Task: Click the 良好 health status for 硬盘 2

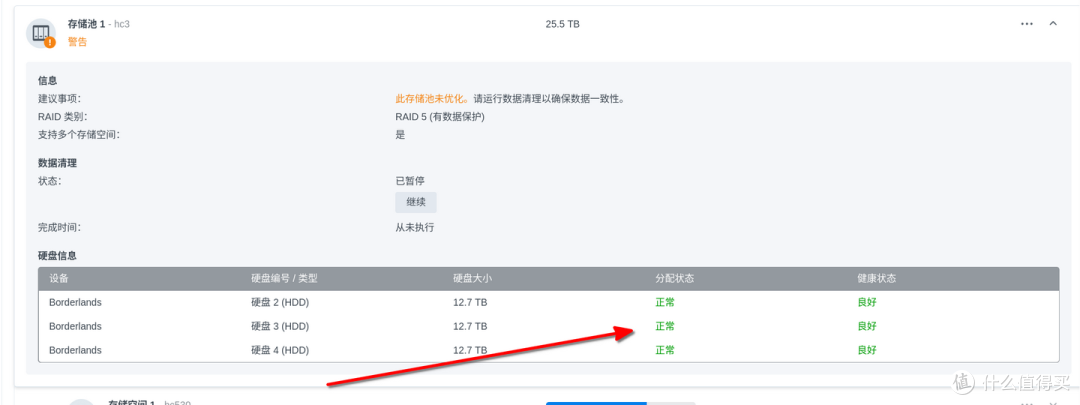Action: [x=866, y=302]
